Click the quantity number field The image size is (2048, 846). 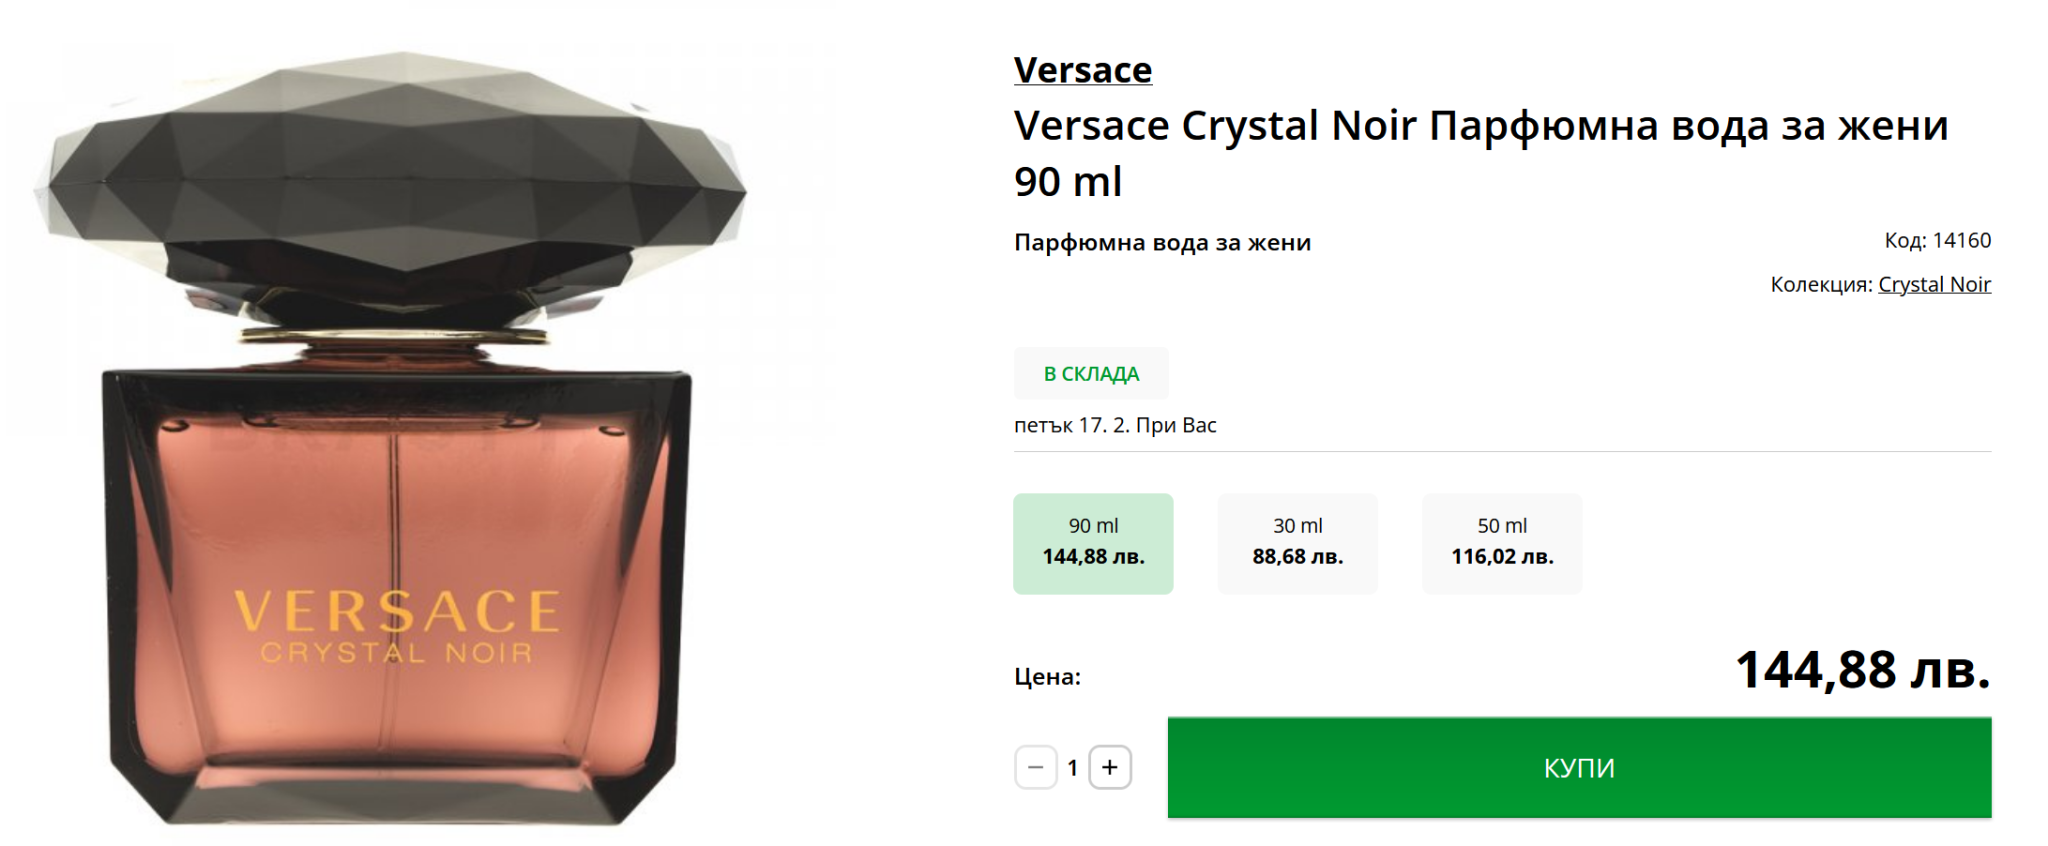point(1072,767)
